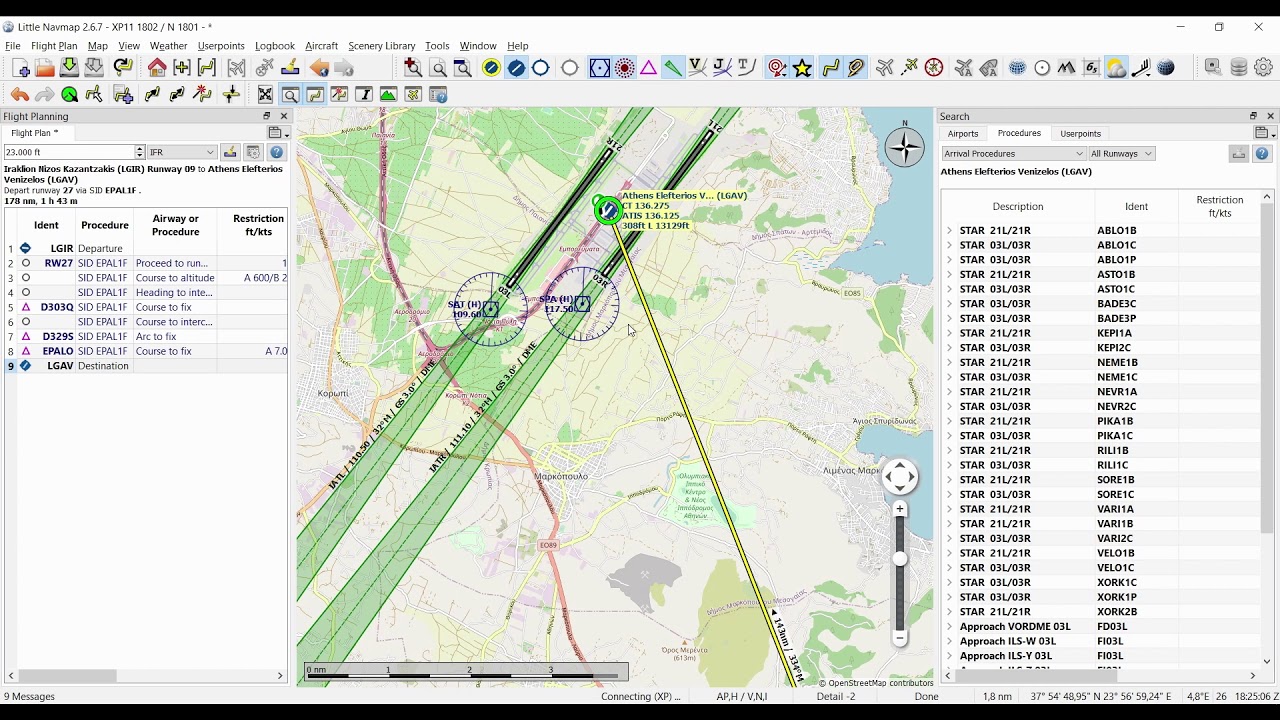Open the Scenery Library menu
1280x720 pixels.
[x=381, y=46]
